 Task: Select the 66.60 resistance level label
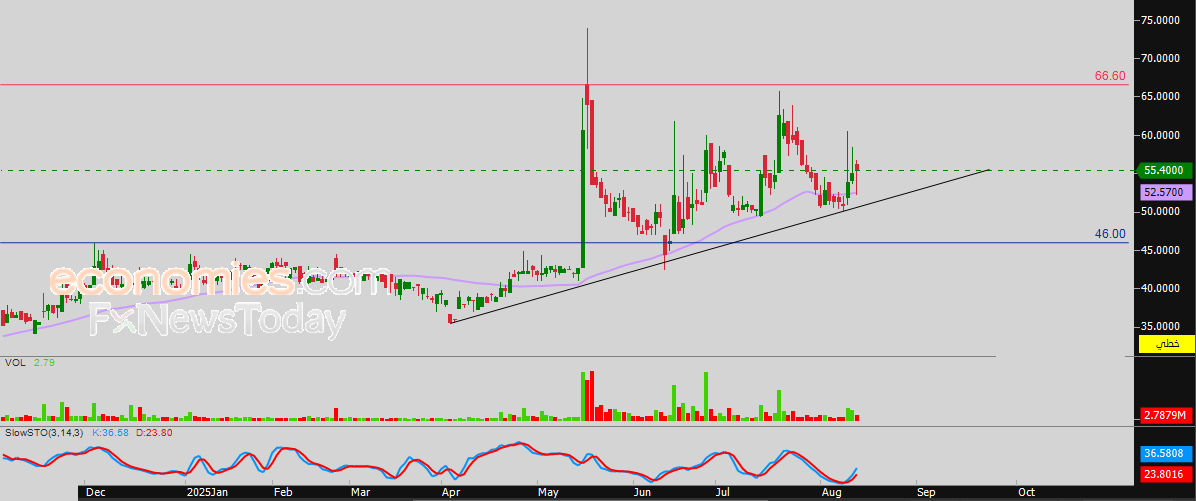click(1110, 76)
